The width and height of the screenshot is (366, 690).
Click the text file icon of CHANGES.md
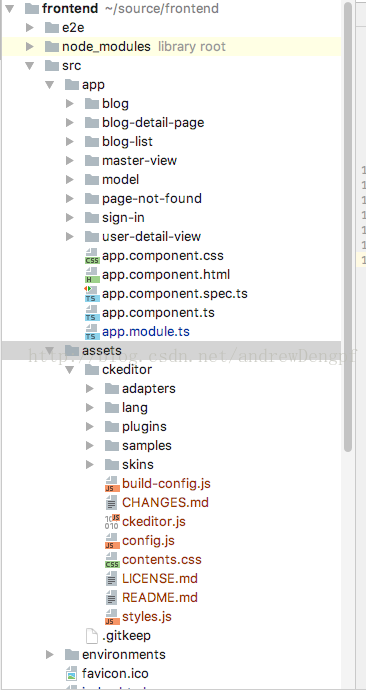click(112, 503)
